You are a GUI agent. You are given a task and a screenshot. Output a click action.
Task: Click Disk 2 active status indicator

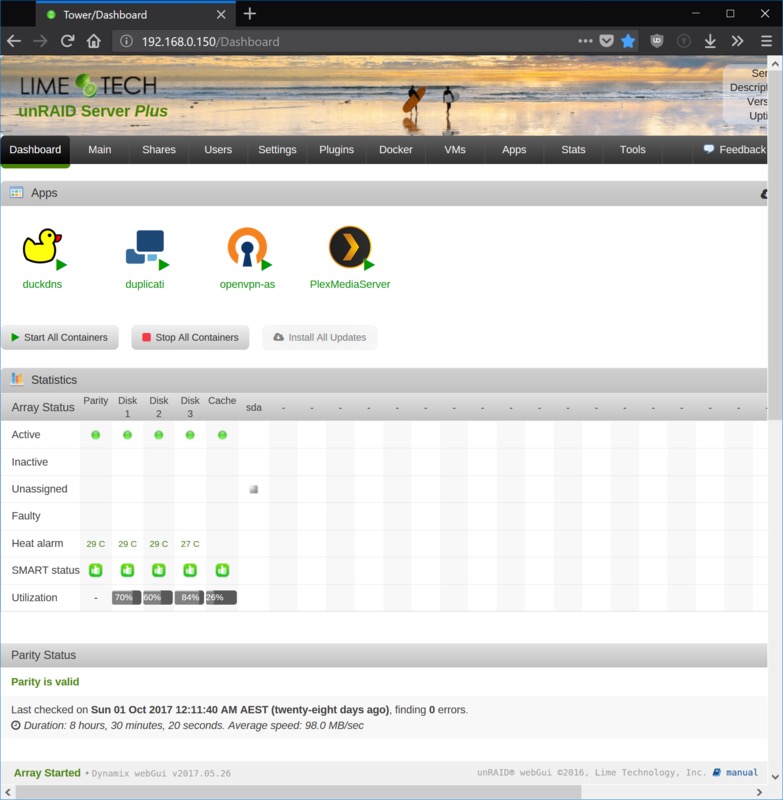click(x=159, y=435)
